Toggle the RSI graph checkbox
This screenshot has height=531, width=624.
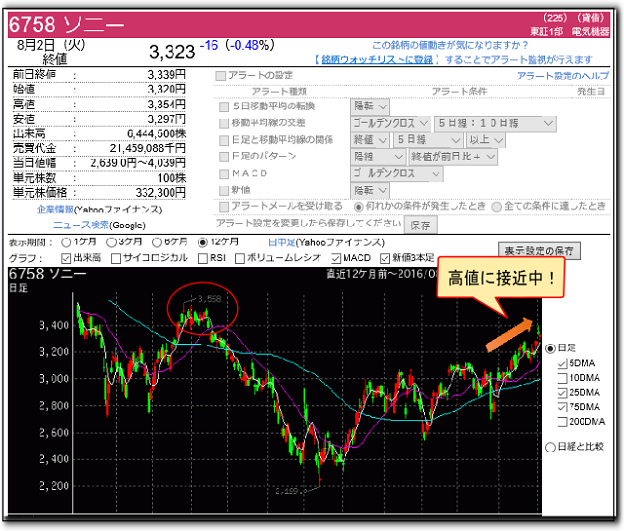click(203, 258)
